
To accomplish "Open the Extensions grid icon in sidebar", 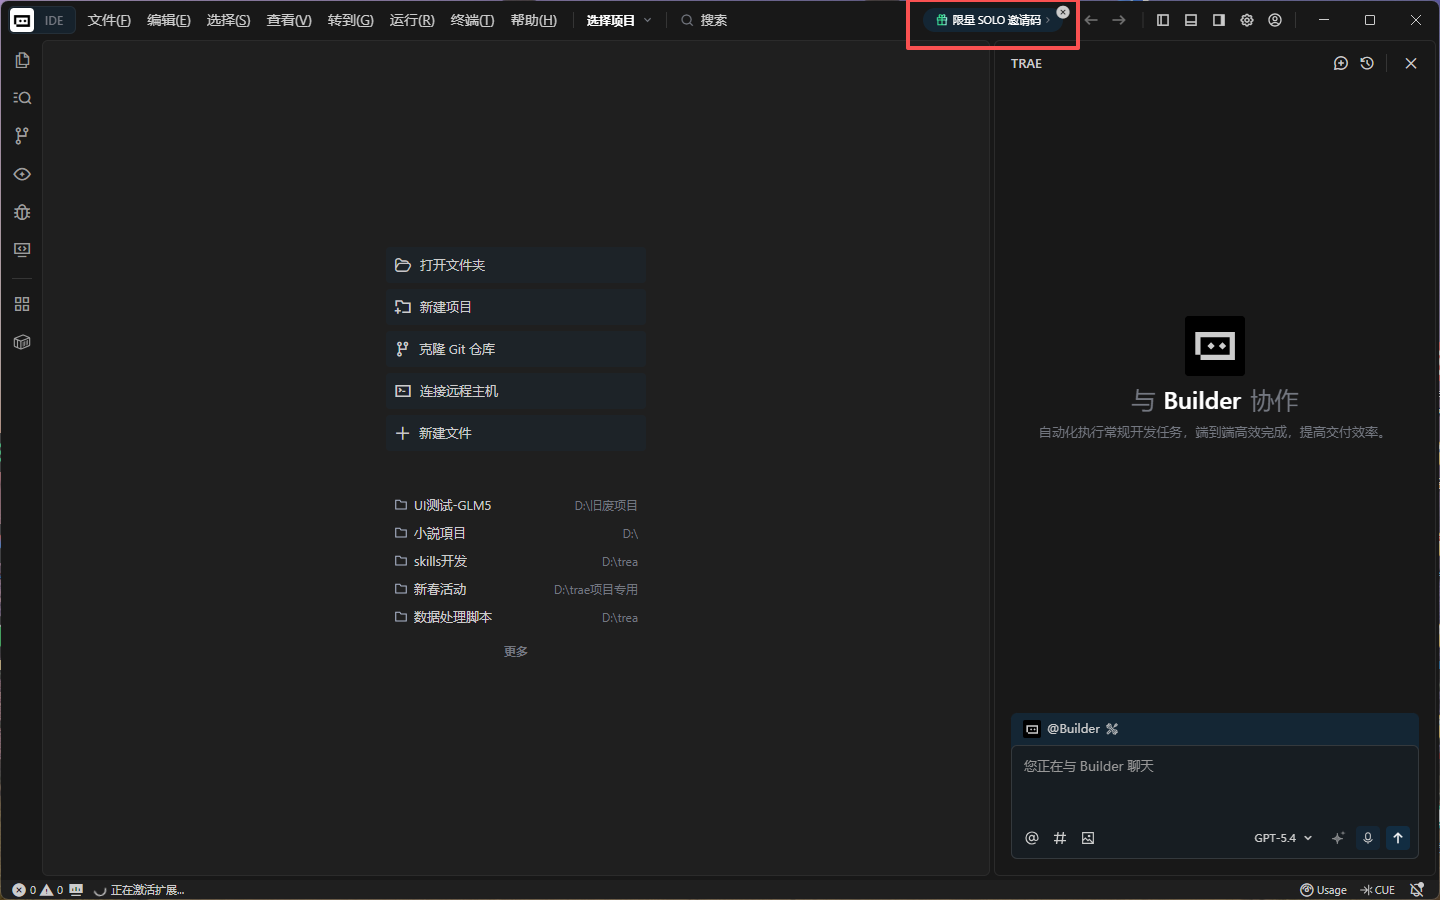I will click(22, 304).
